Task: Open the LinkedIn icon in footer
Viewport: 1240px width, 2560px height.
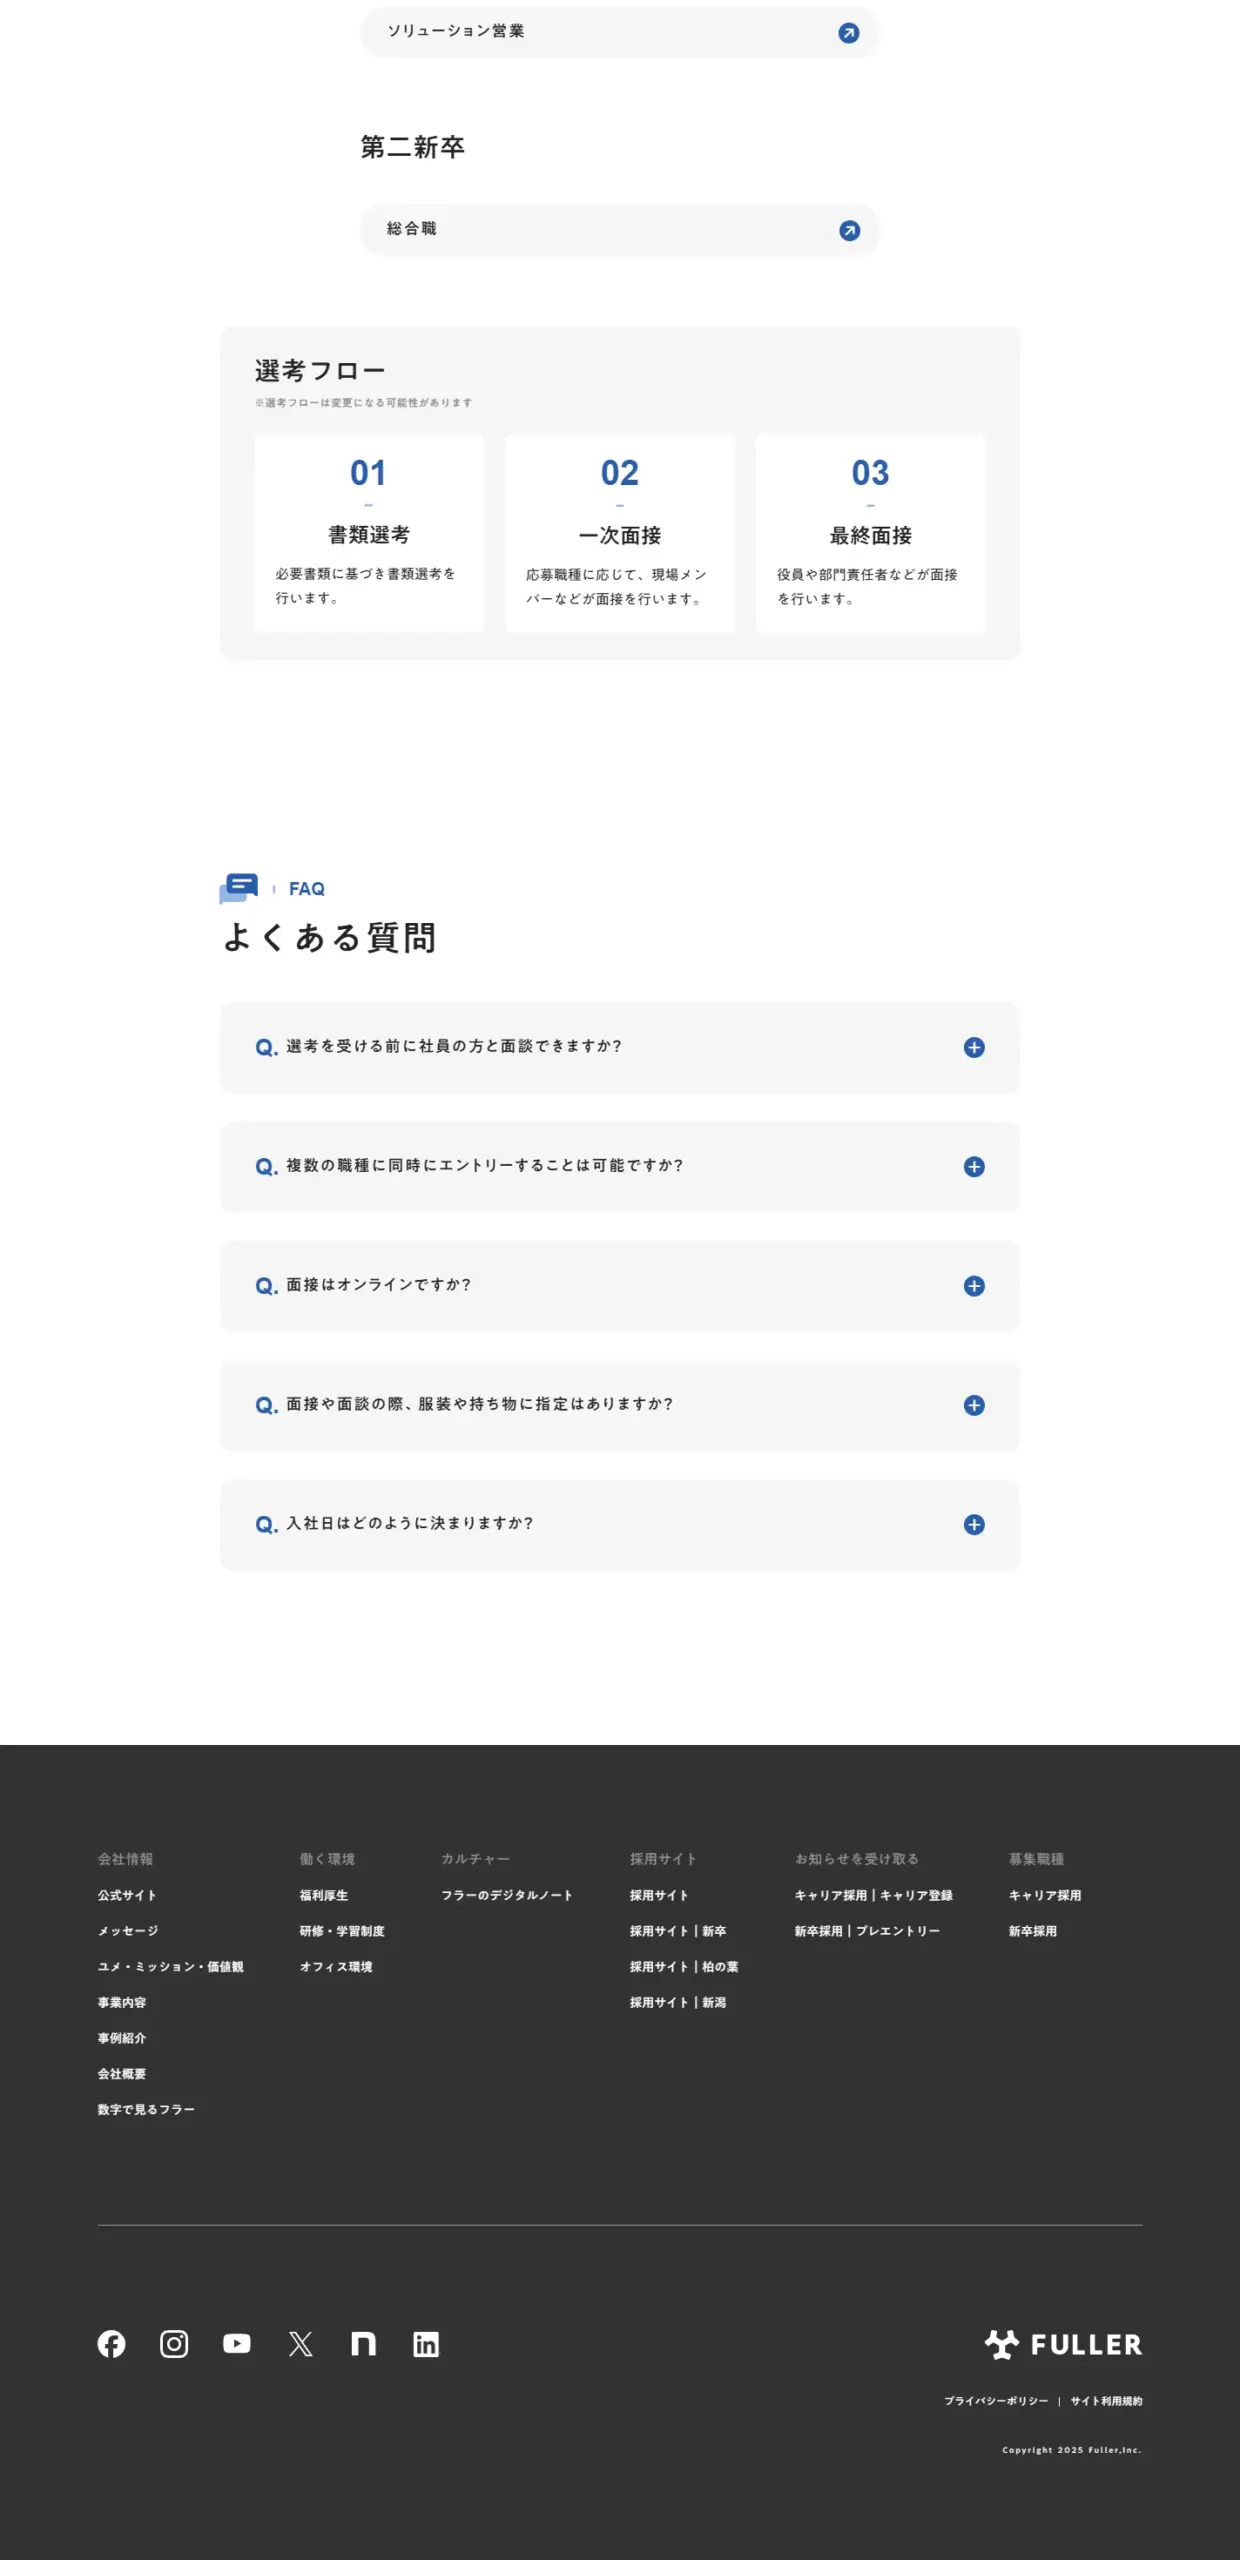Action: point(426,2344)
